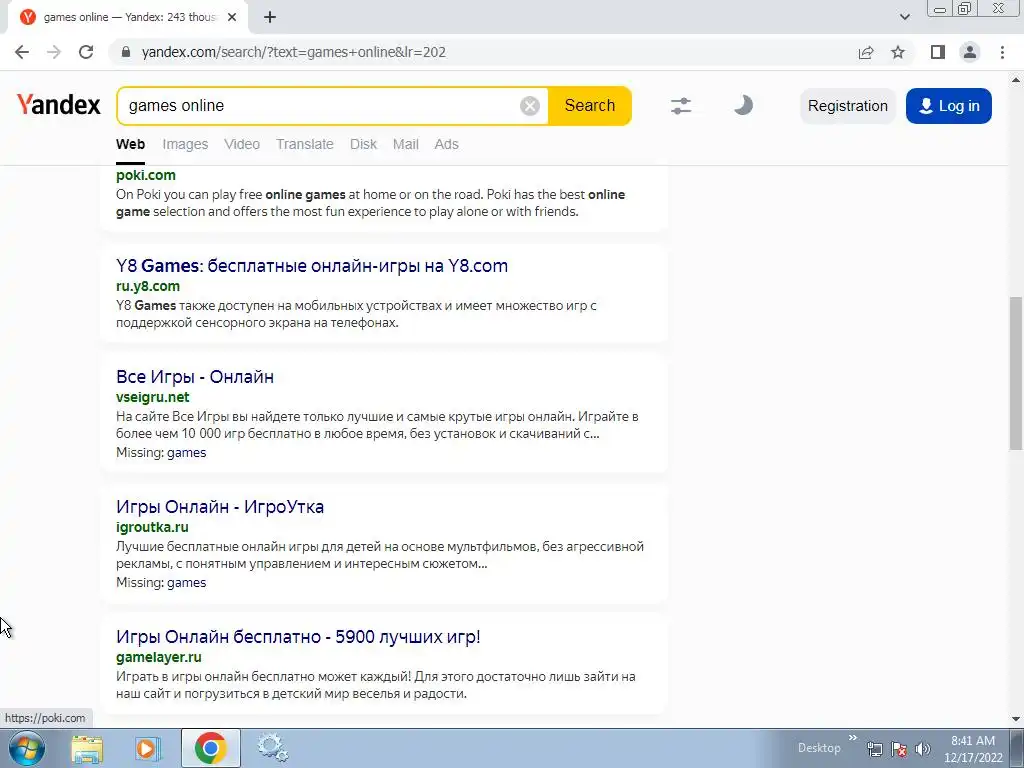Click the scrollbar down arrow
Screen dimensions: 1024x768
(x=1016, y=719)
